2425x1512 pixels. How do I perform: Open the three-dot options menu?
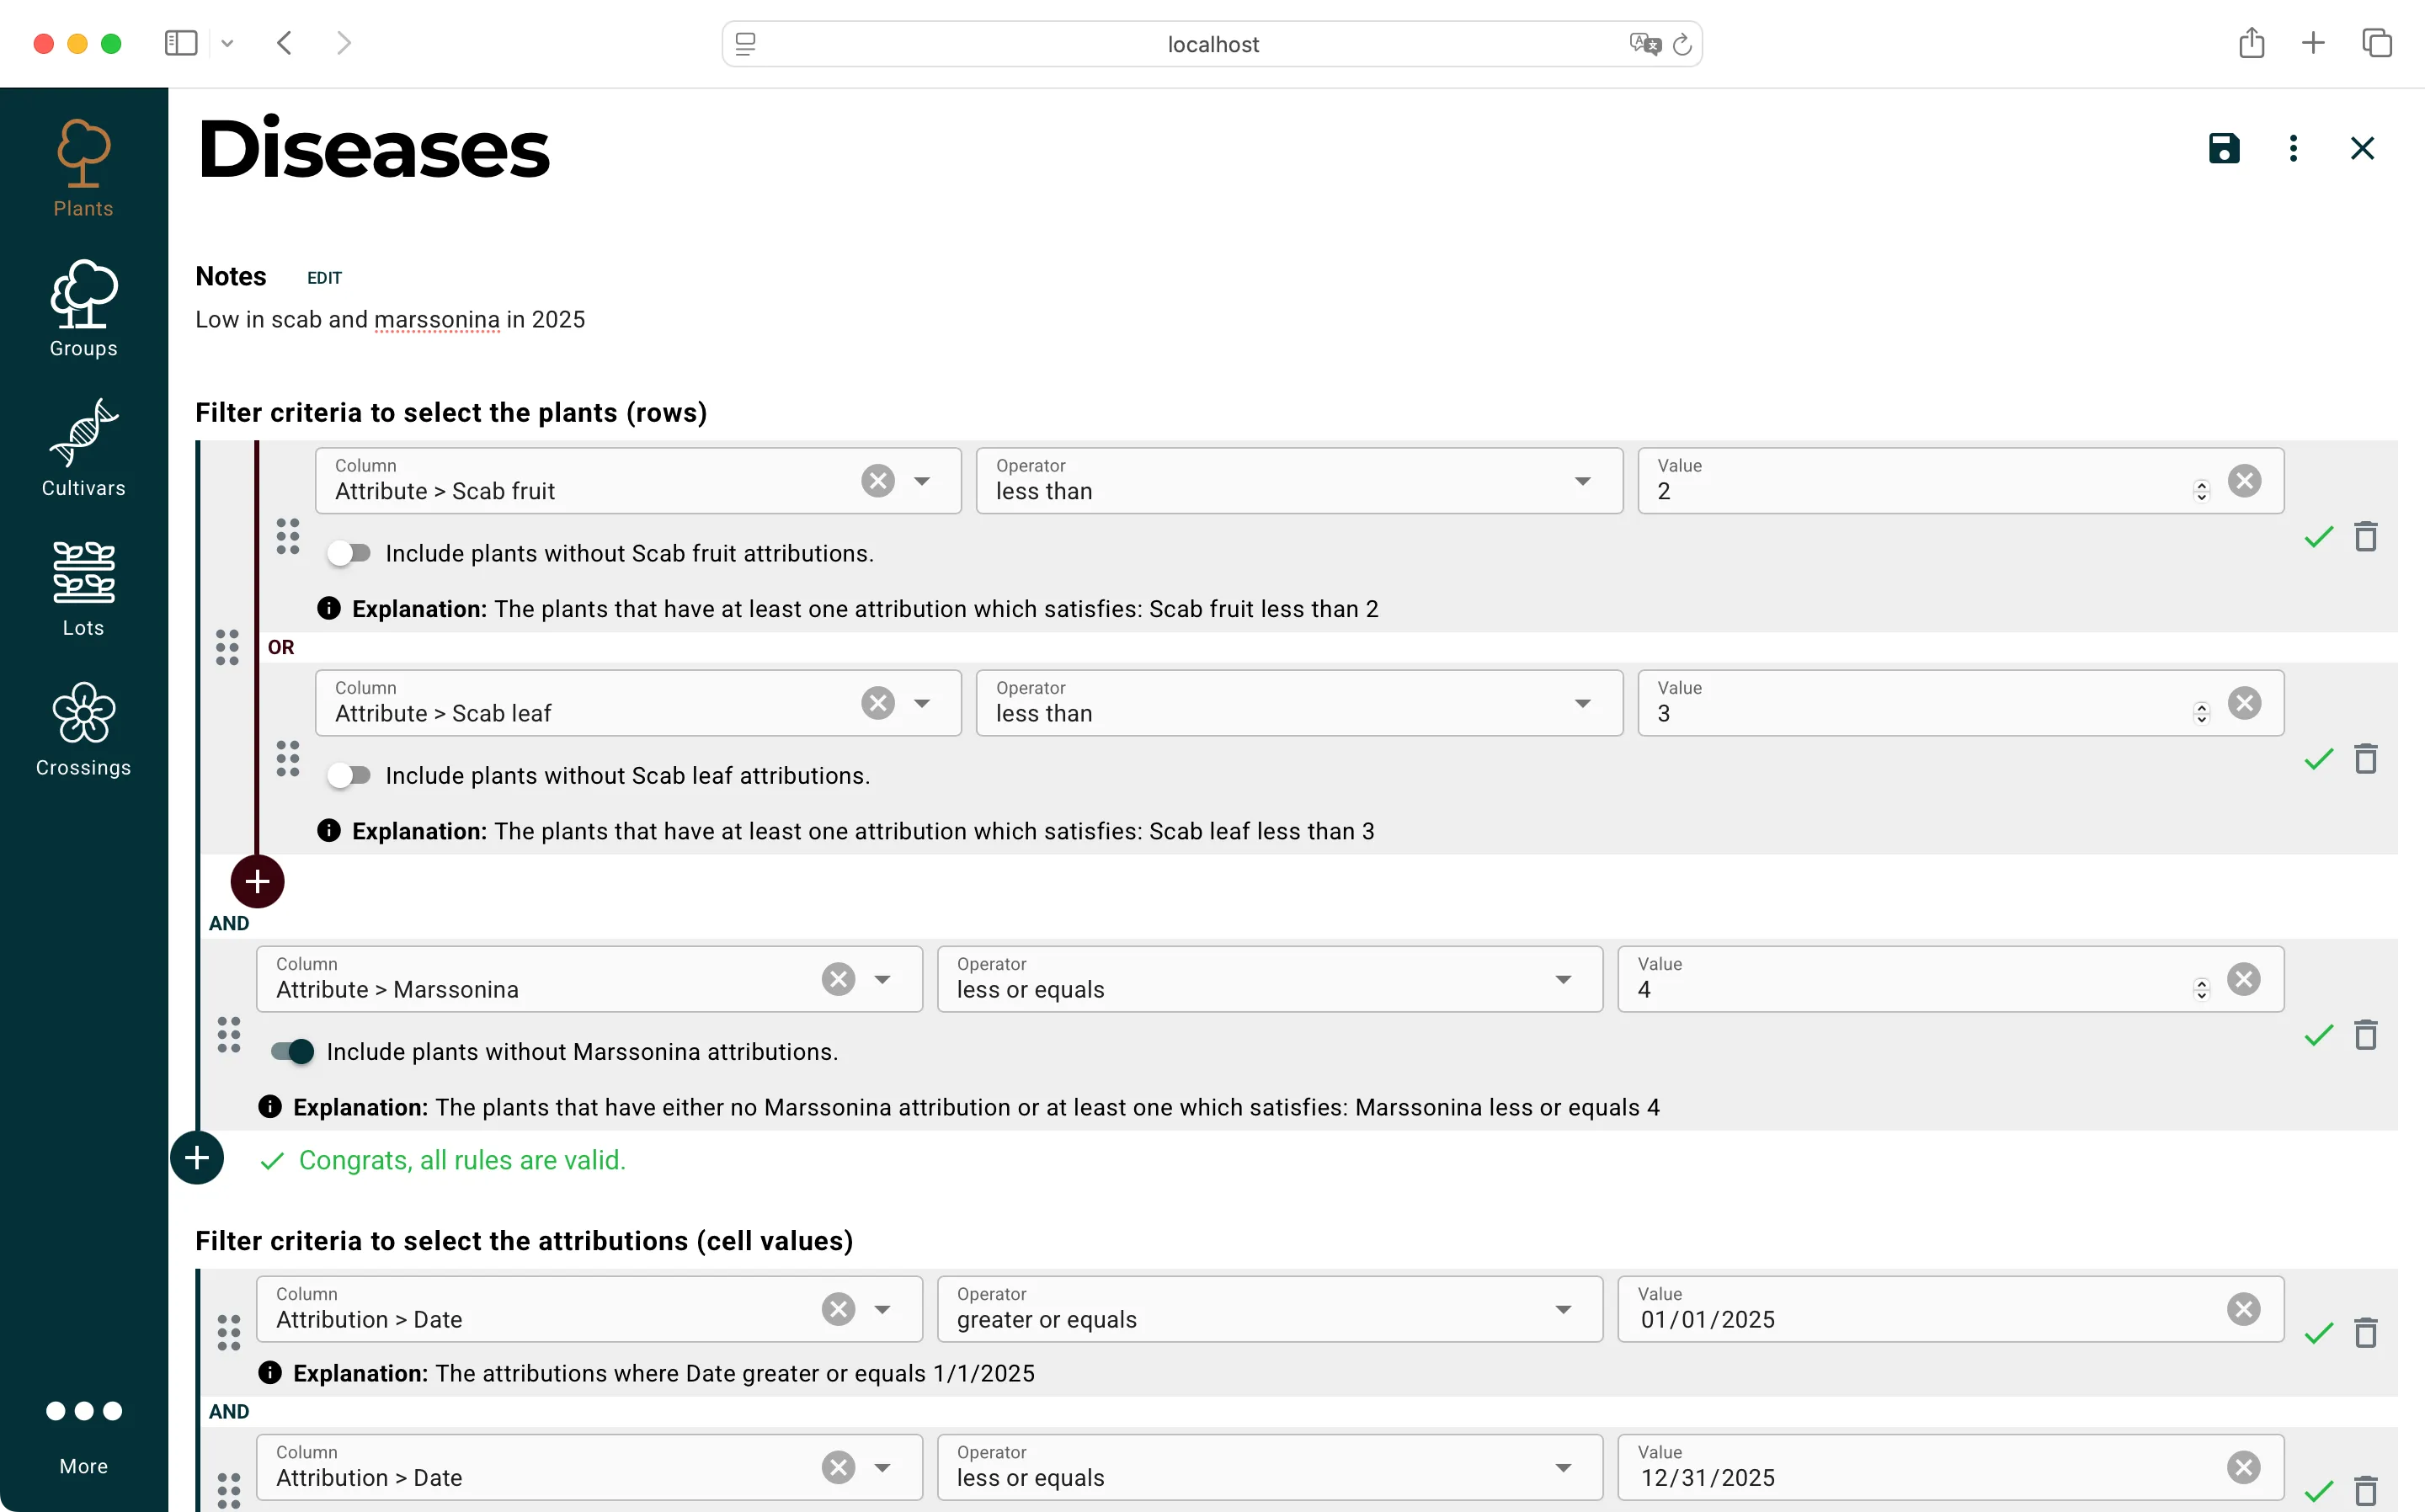(x=2292, y=148)
